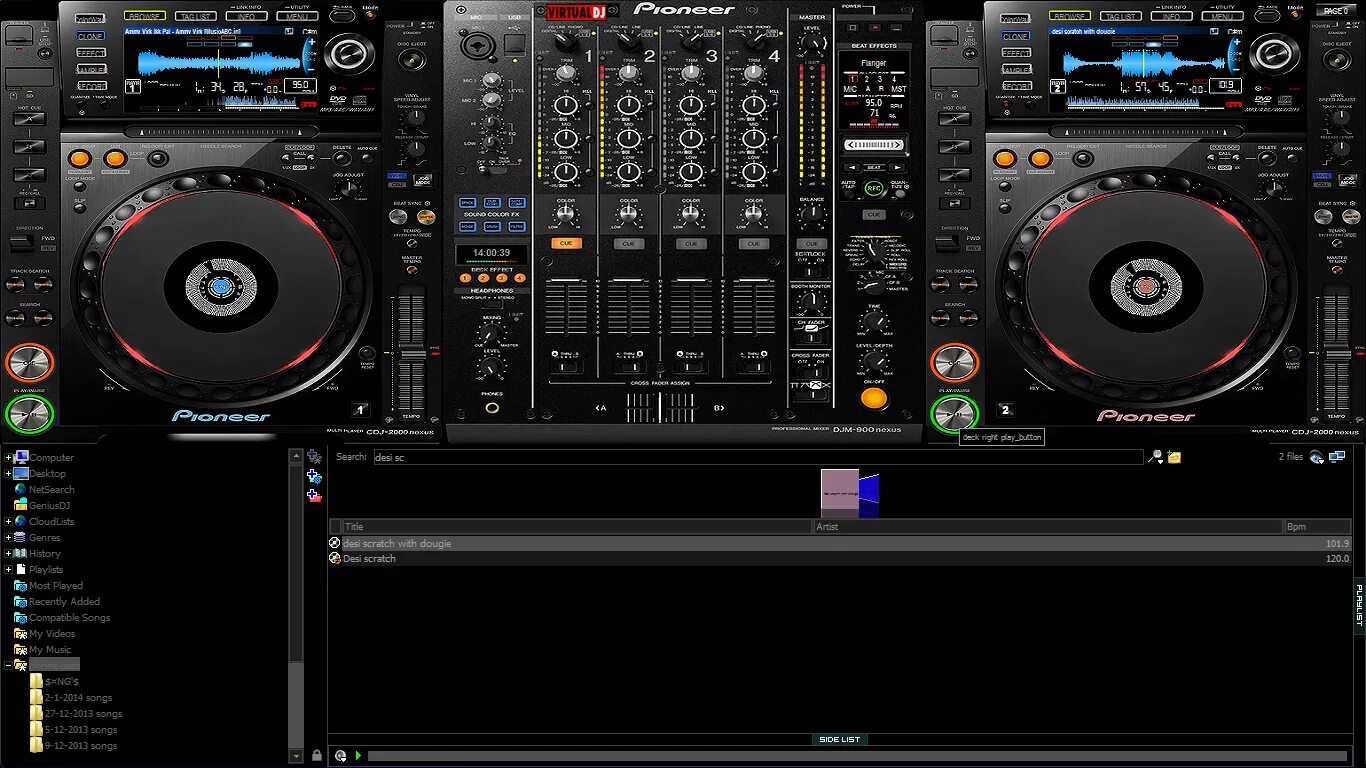
Task: Start the left deck with its green play/pause button
Action: [x=28, y=414]
